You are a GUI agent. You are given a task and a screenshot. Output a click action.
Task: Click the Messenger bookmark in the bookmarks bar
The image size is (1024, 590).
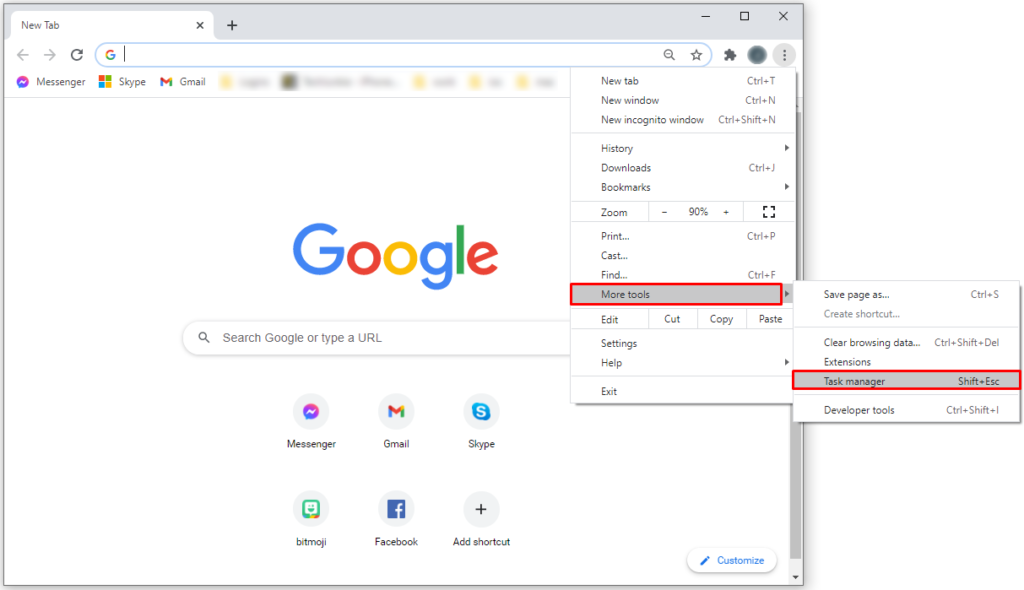point(50,81)
